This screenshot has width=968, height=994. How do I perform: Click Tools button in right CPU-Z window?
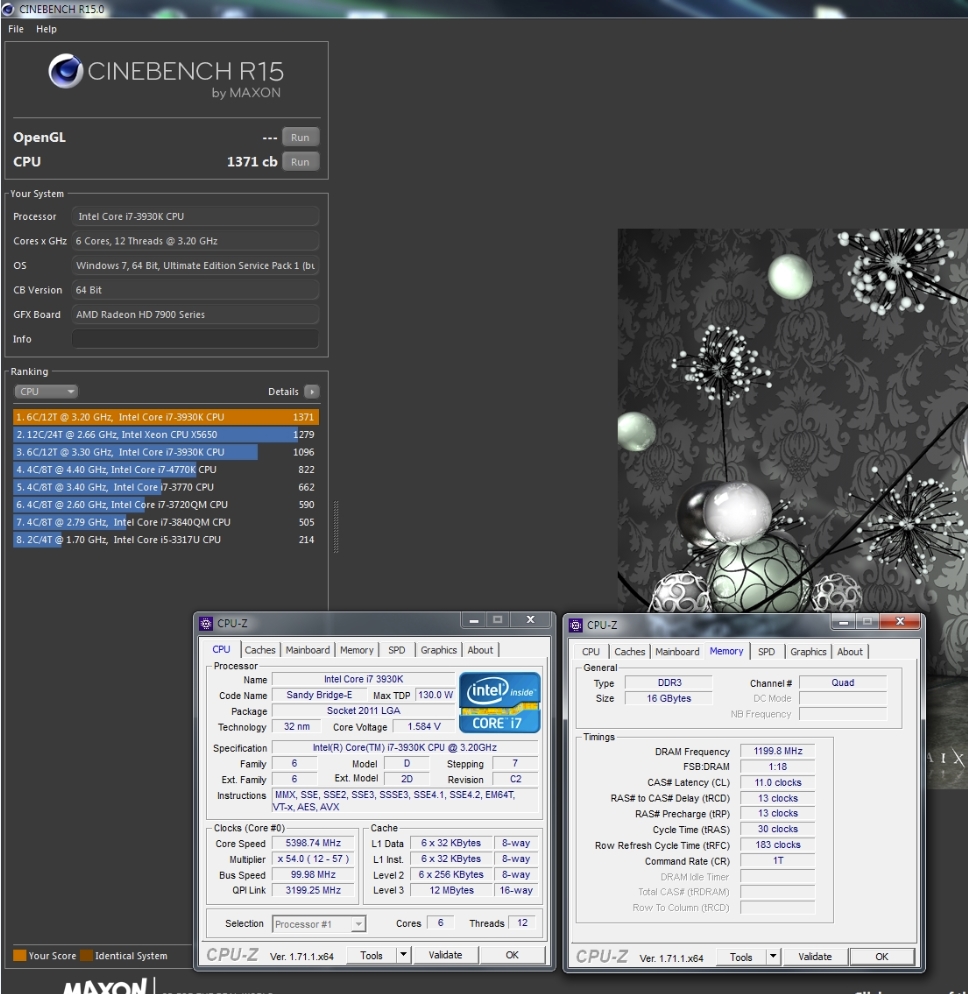(741, 957)
